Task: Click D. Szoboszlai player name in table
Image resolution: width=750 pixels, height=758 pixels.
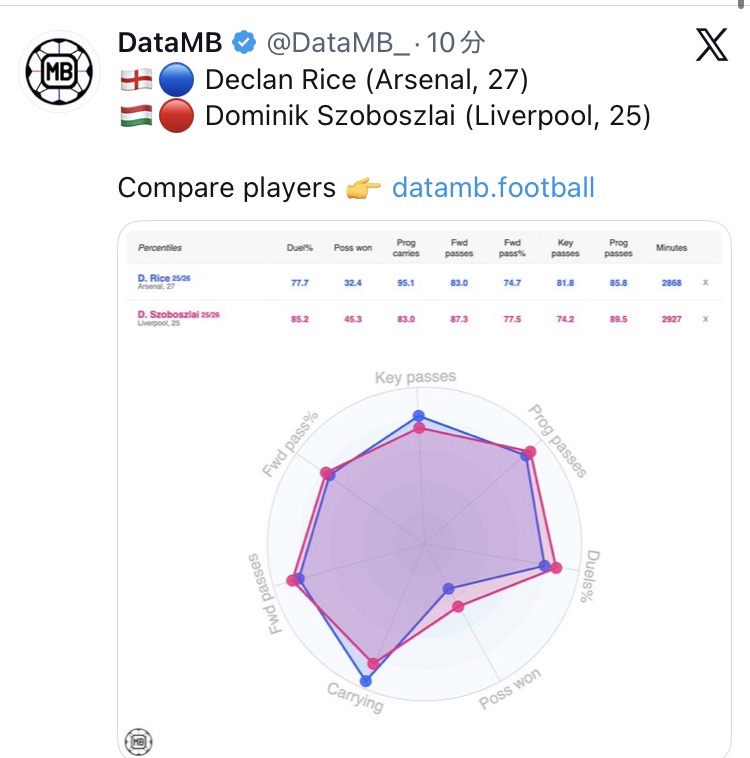Action: 171,315
